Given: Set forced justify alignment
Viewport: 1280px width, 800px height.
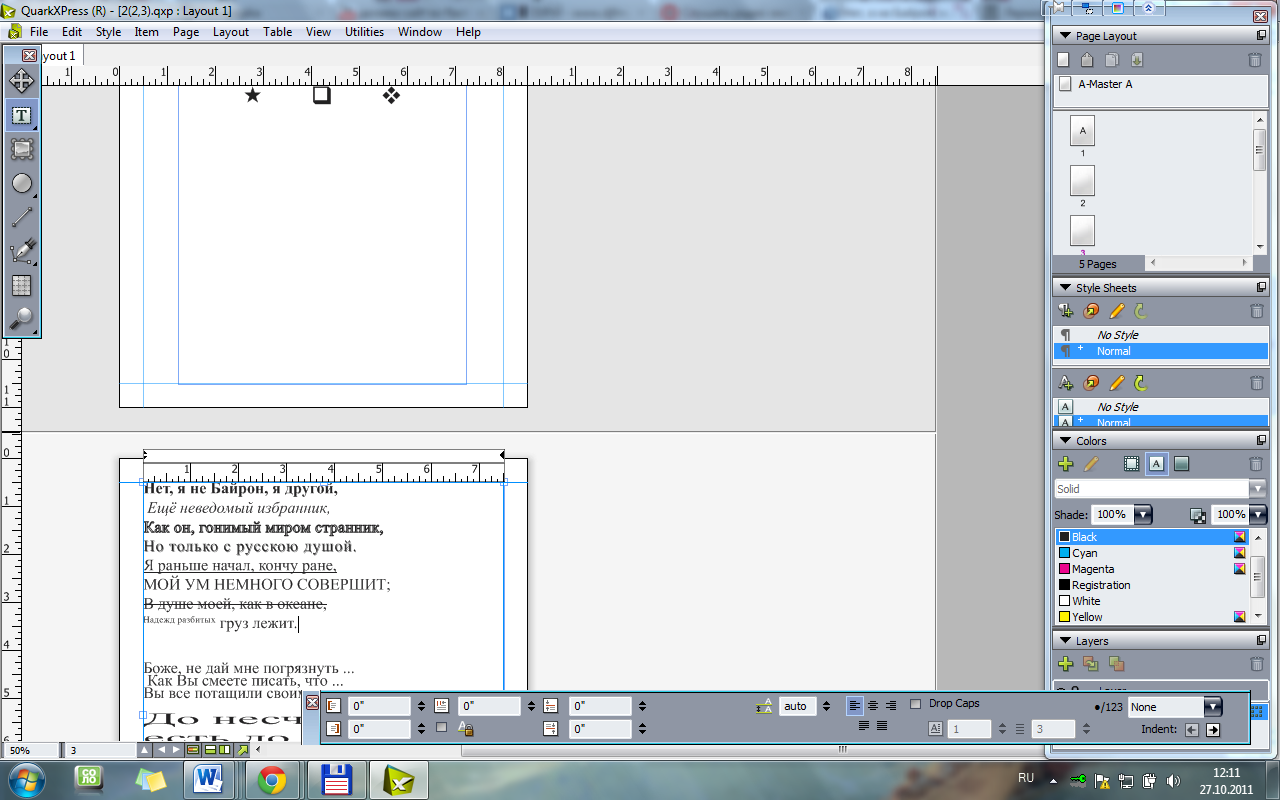Looking at the screenshot, I should pyautogui.click(x=882, y=725).
